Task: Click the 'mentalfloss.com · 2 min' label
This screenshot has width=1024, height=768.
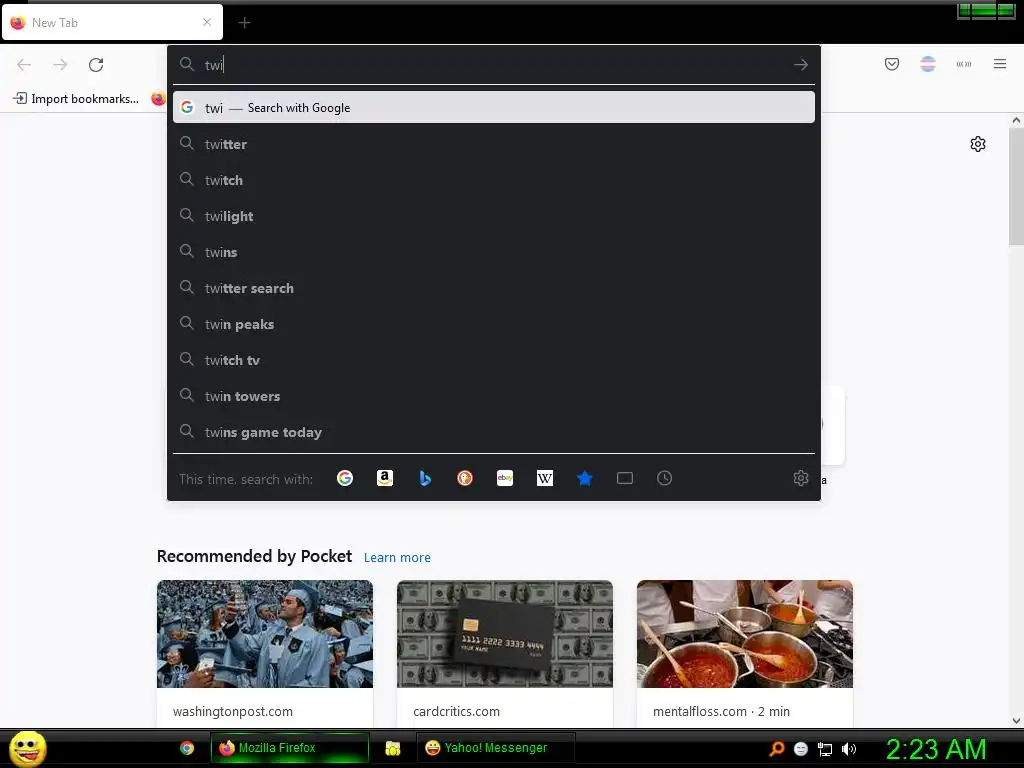Action: tap(721, 711)
